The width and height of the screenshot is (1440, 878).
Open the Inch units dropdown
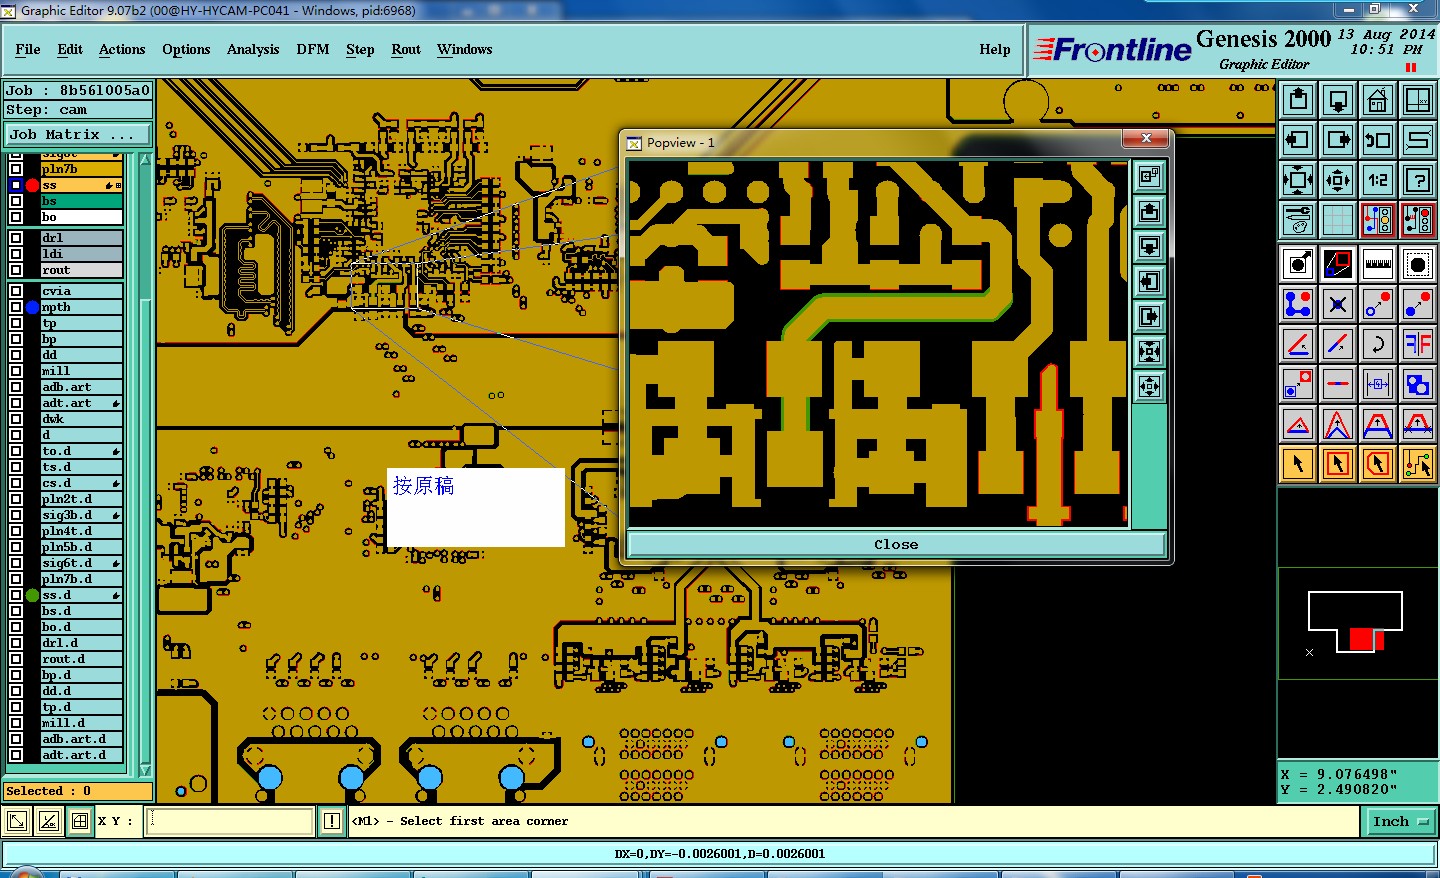(x=1400, y=822)
